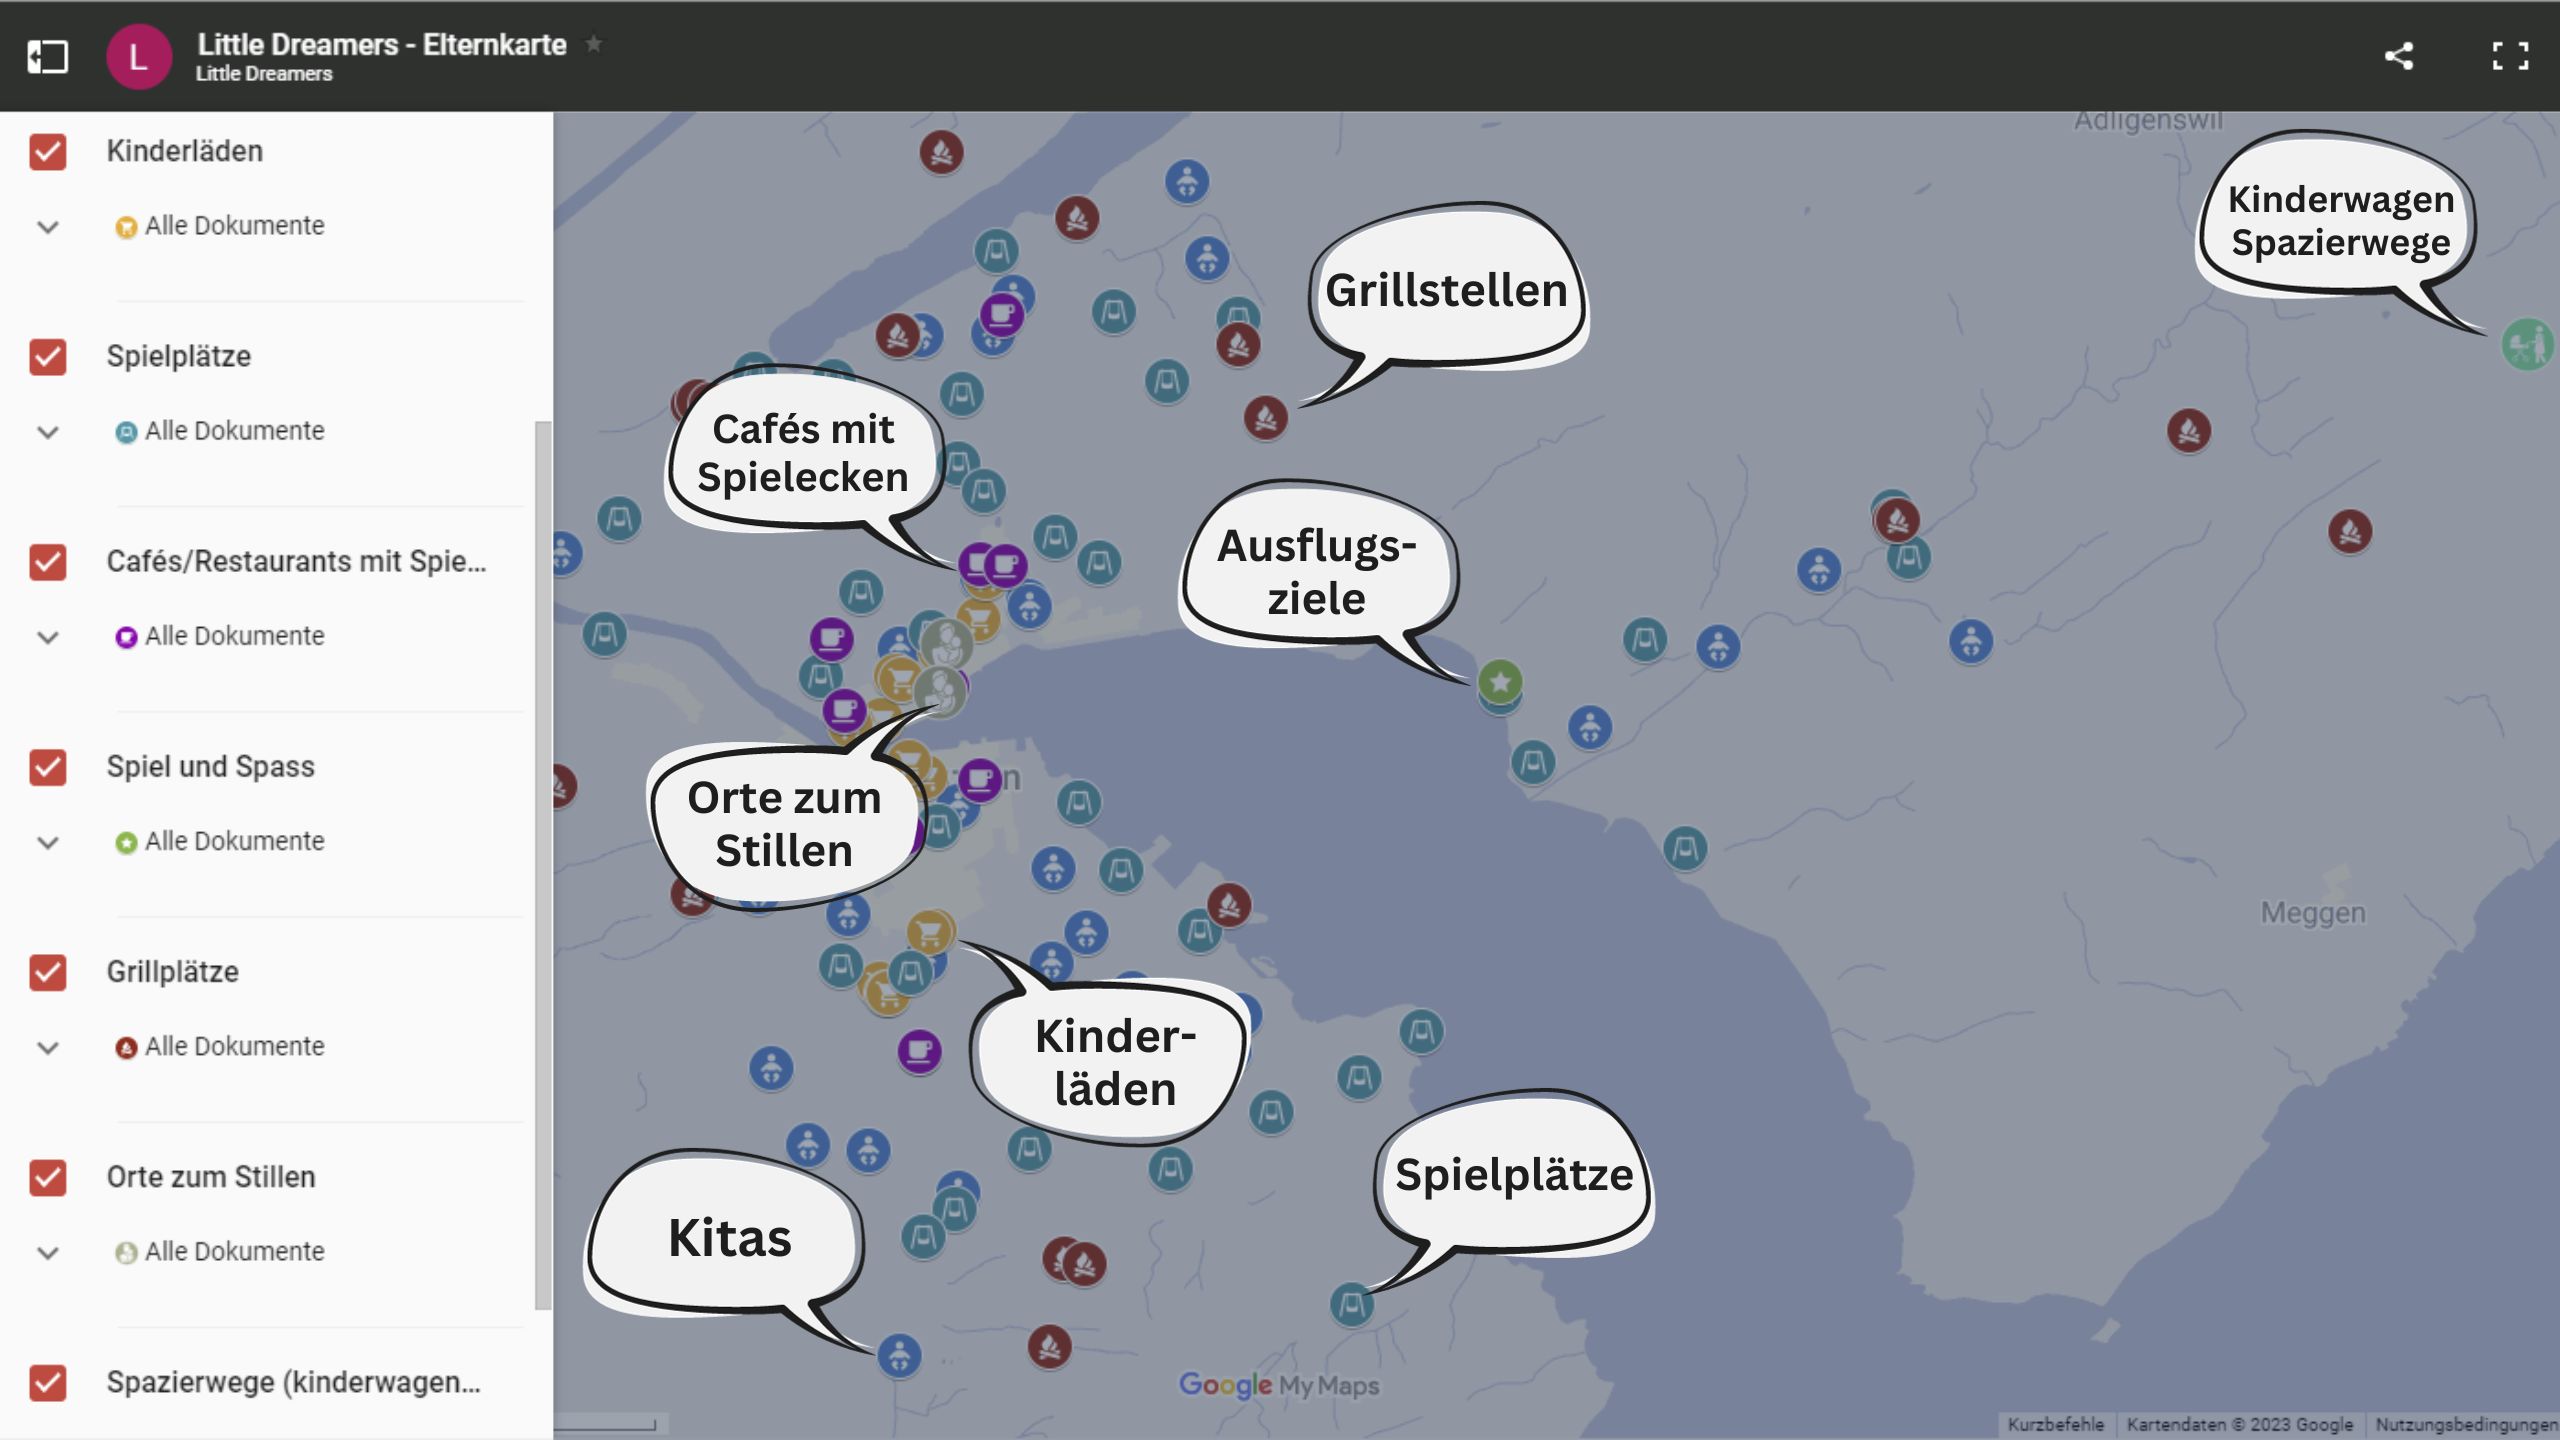Expand Alle Dokumente under Orte zum Stillen
The height and width of the screenshot is (1440, 2560).
pyautogui.click(x=48, y=1252)
